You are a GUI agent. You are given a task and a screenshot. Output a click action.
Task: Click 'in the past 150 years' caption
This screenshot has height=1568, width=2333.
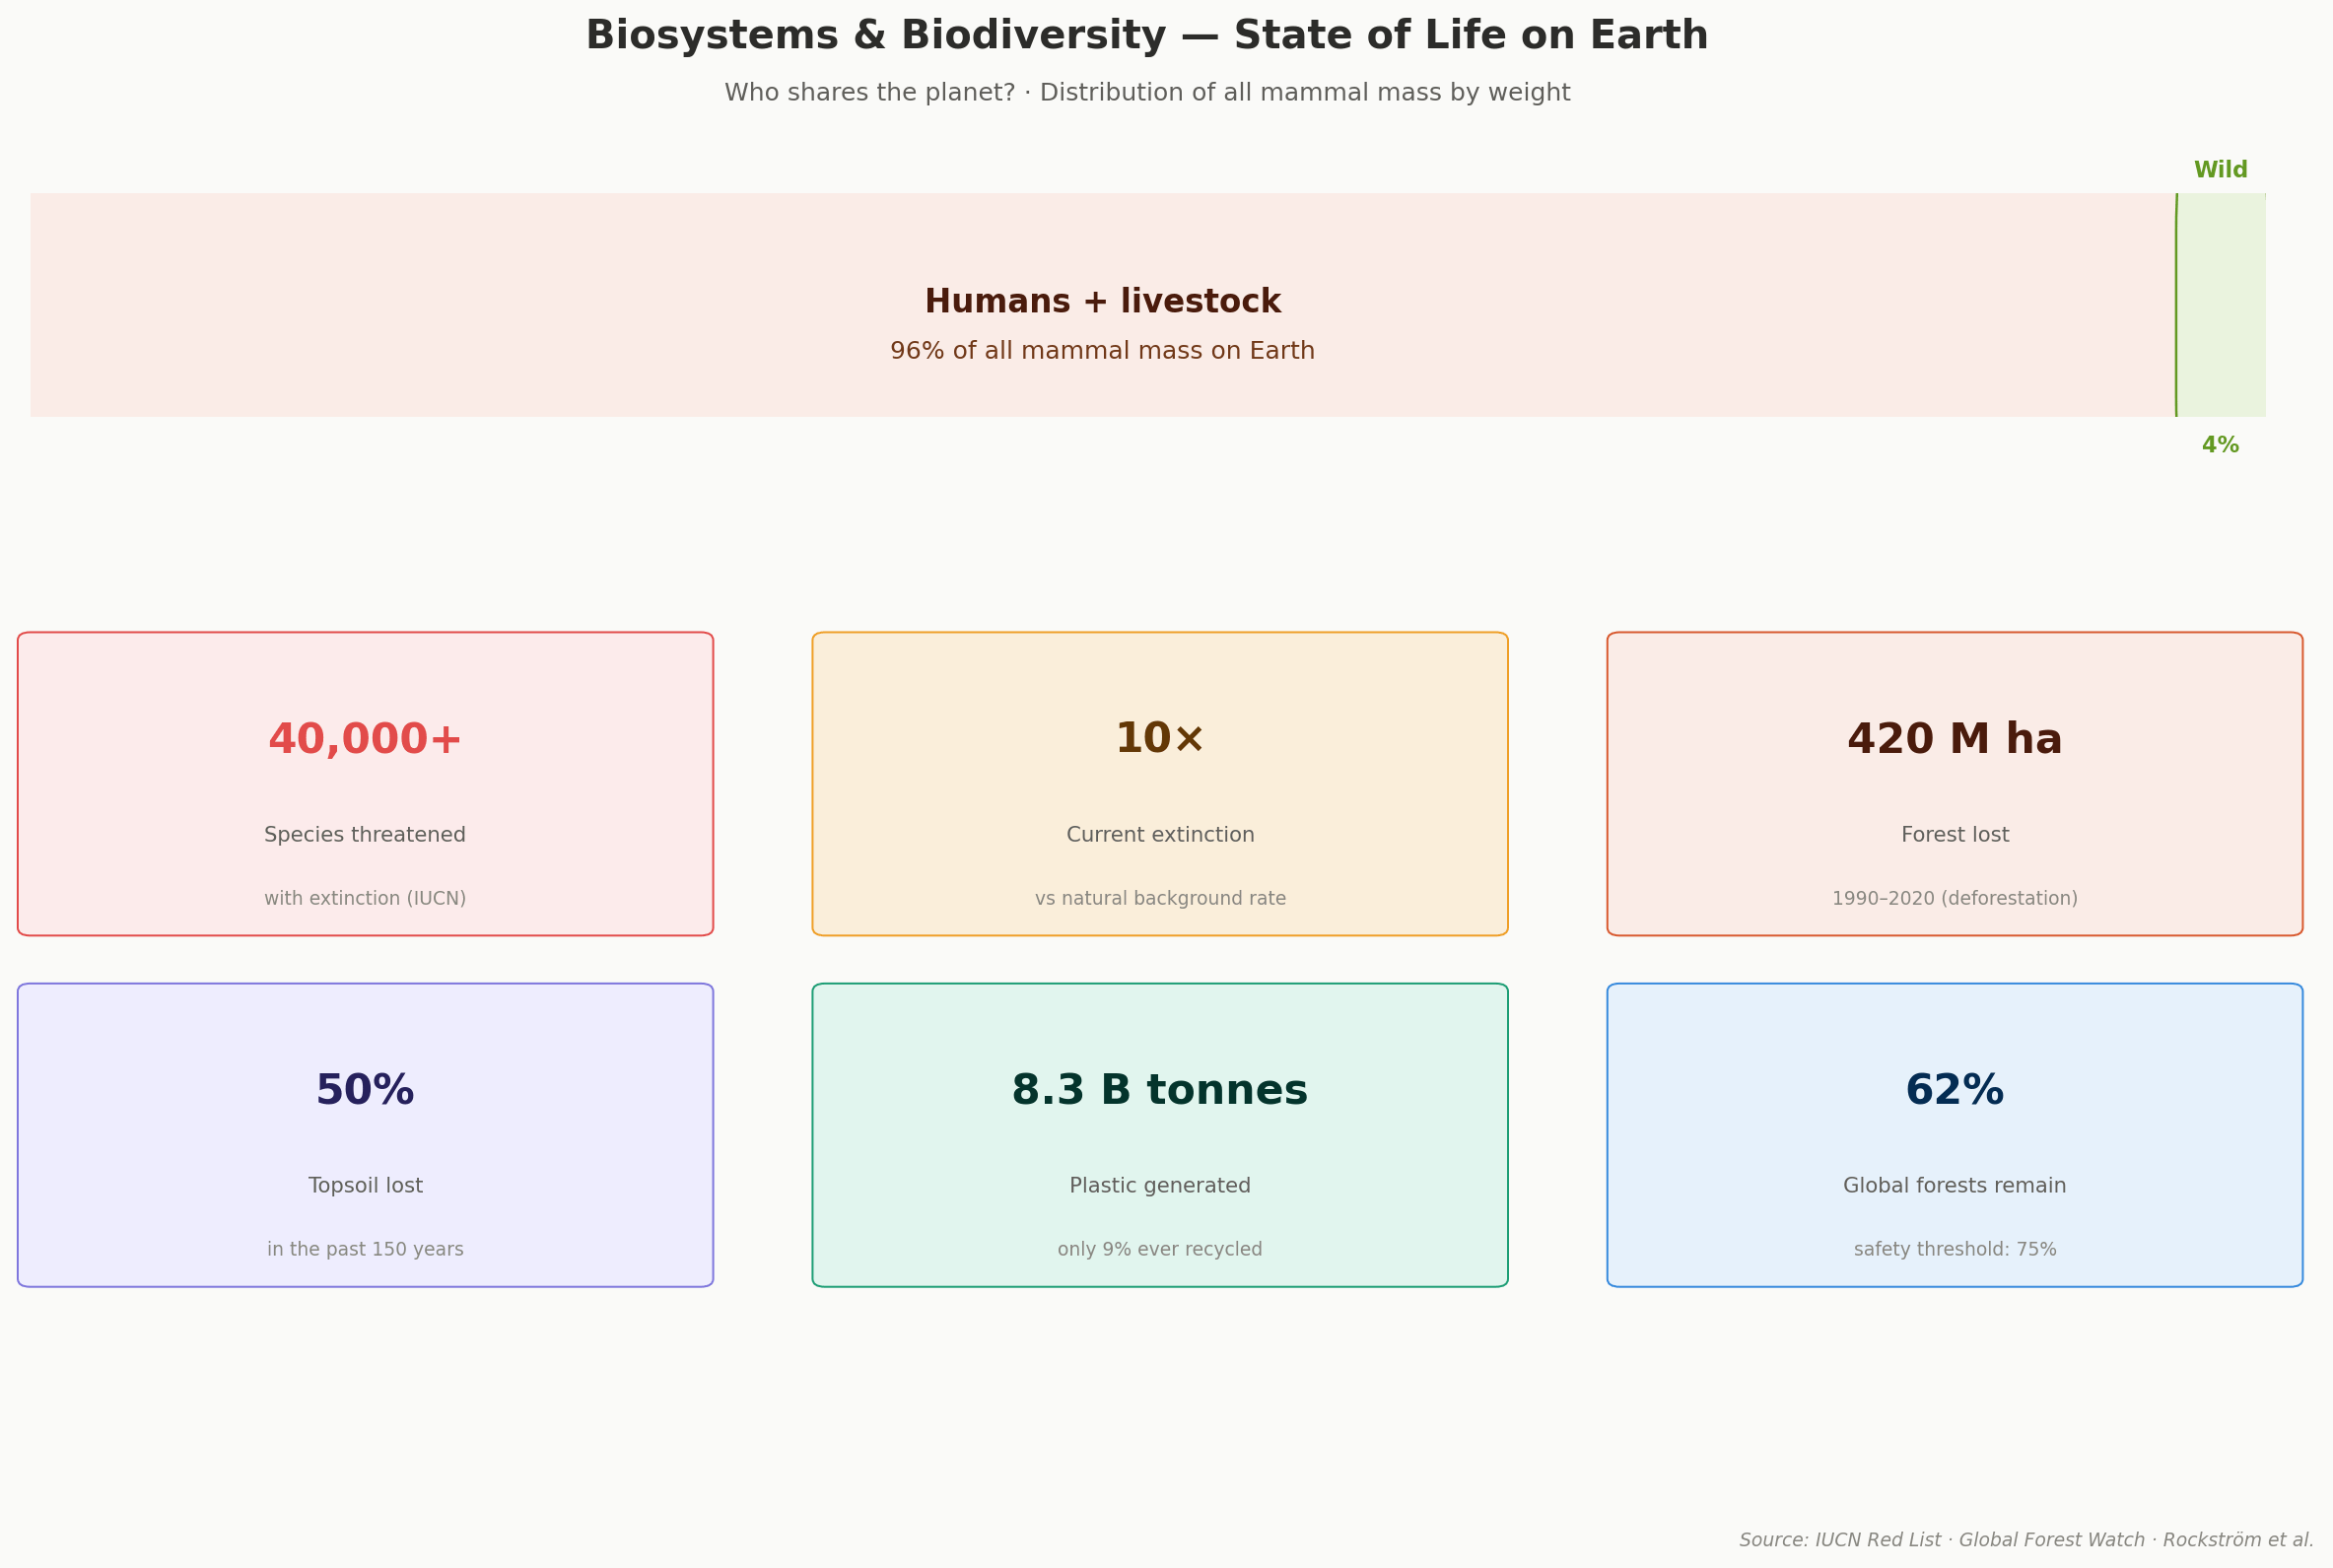pyautogui.click(x=365, y=1250)
